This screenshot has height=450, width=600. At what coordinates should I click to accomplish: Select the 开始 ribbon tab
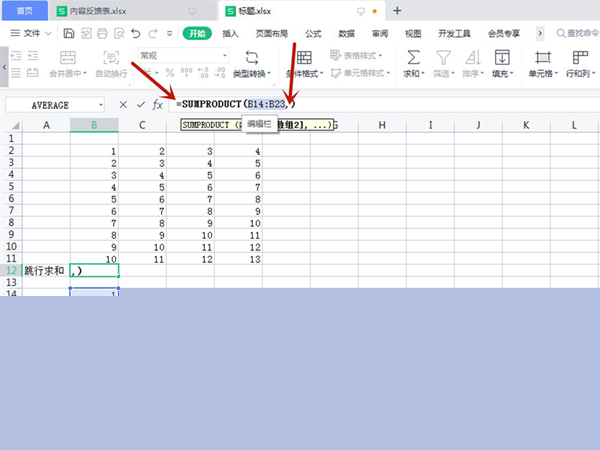pos(197,34)
